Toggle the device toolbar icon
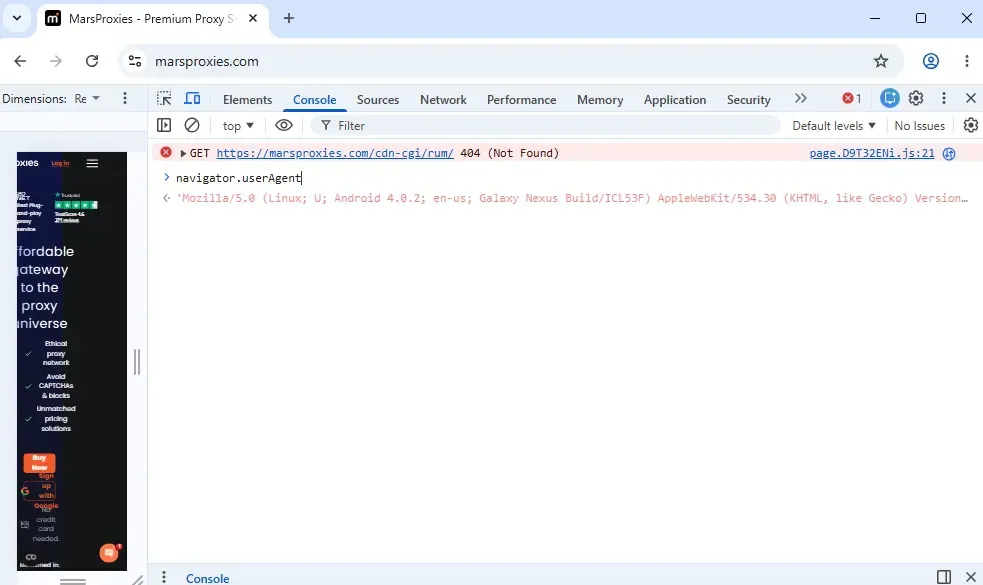The width and height of the screenshot is (983, 585). 192,98
